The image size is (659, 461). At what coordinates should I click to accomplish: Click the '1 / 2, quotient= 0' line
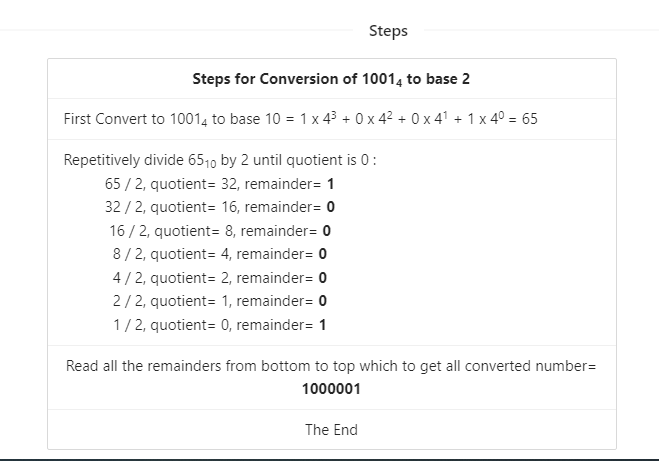(x=220, y=325)
